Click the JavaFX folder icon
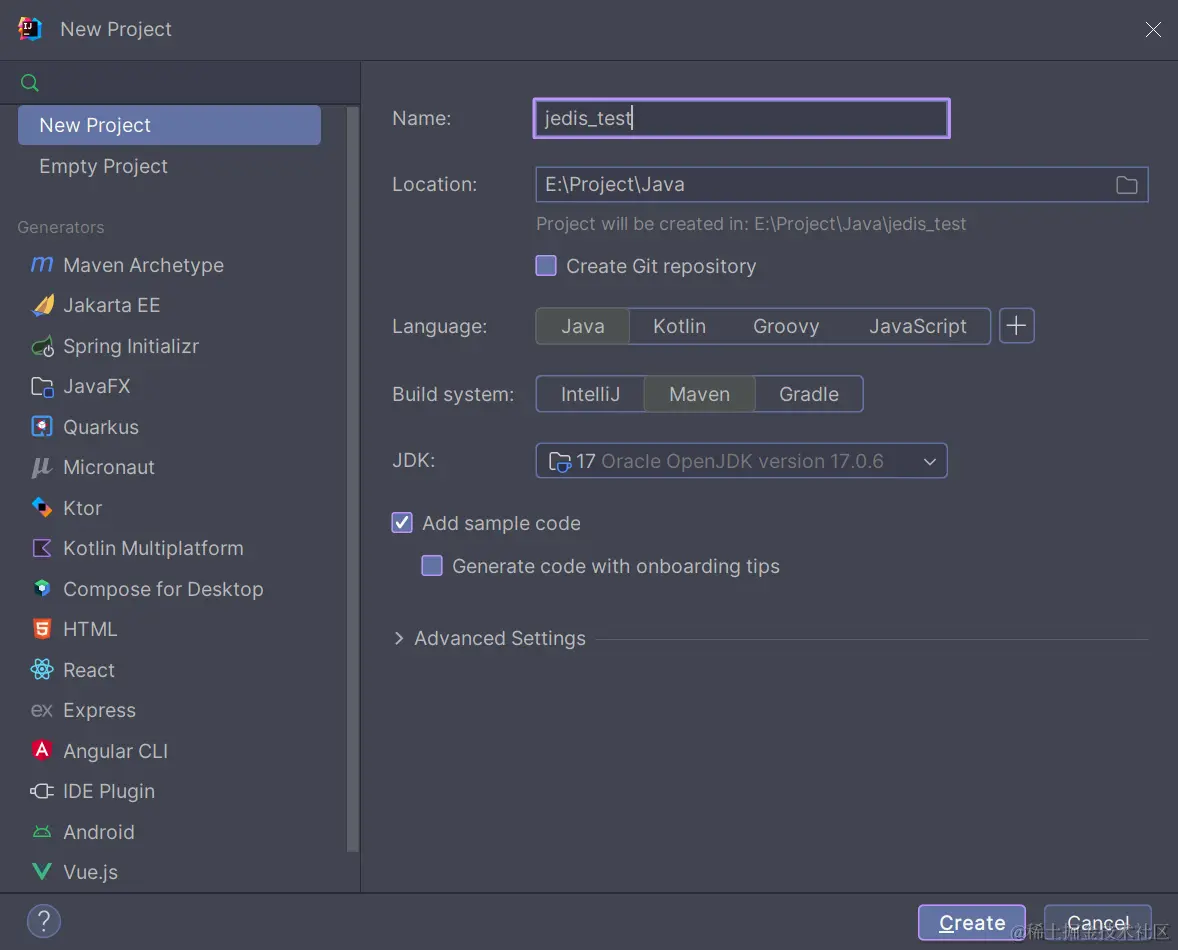 [x=42, y=387]
